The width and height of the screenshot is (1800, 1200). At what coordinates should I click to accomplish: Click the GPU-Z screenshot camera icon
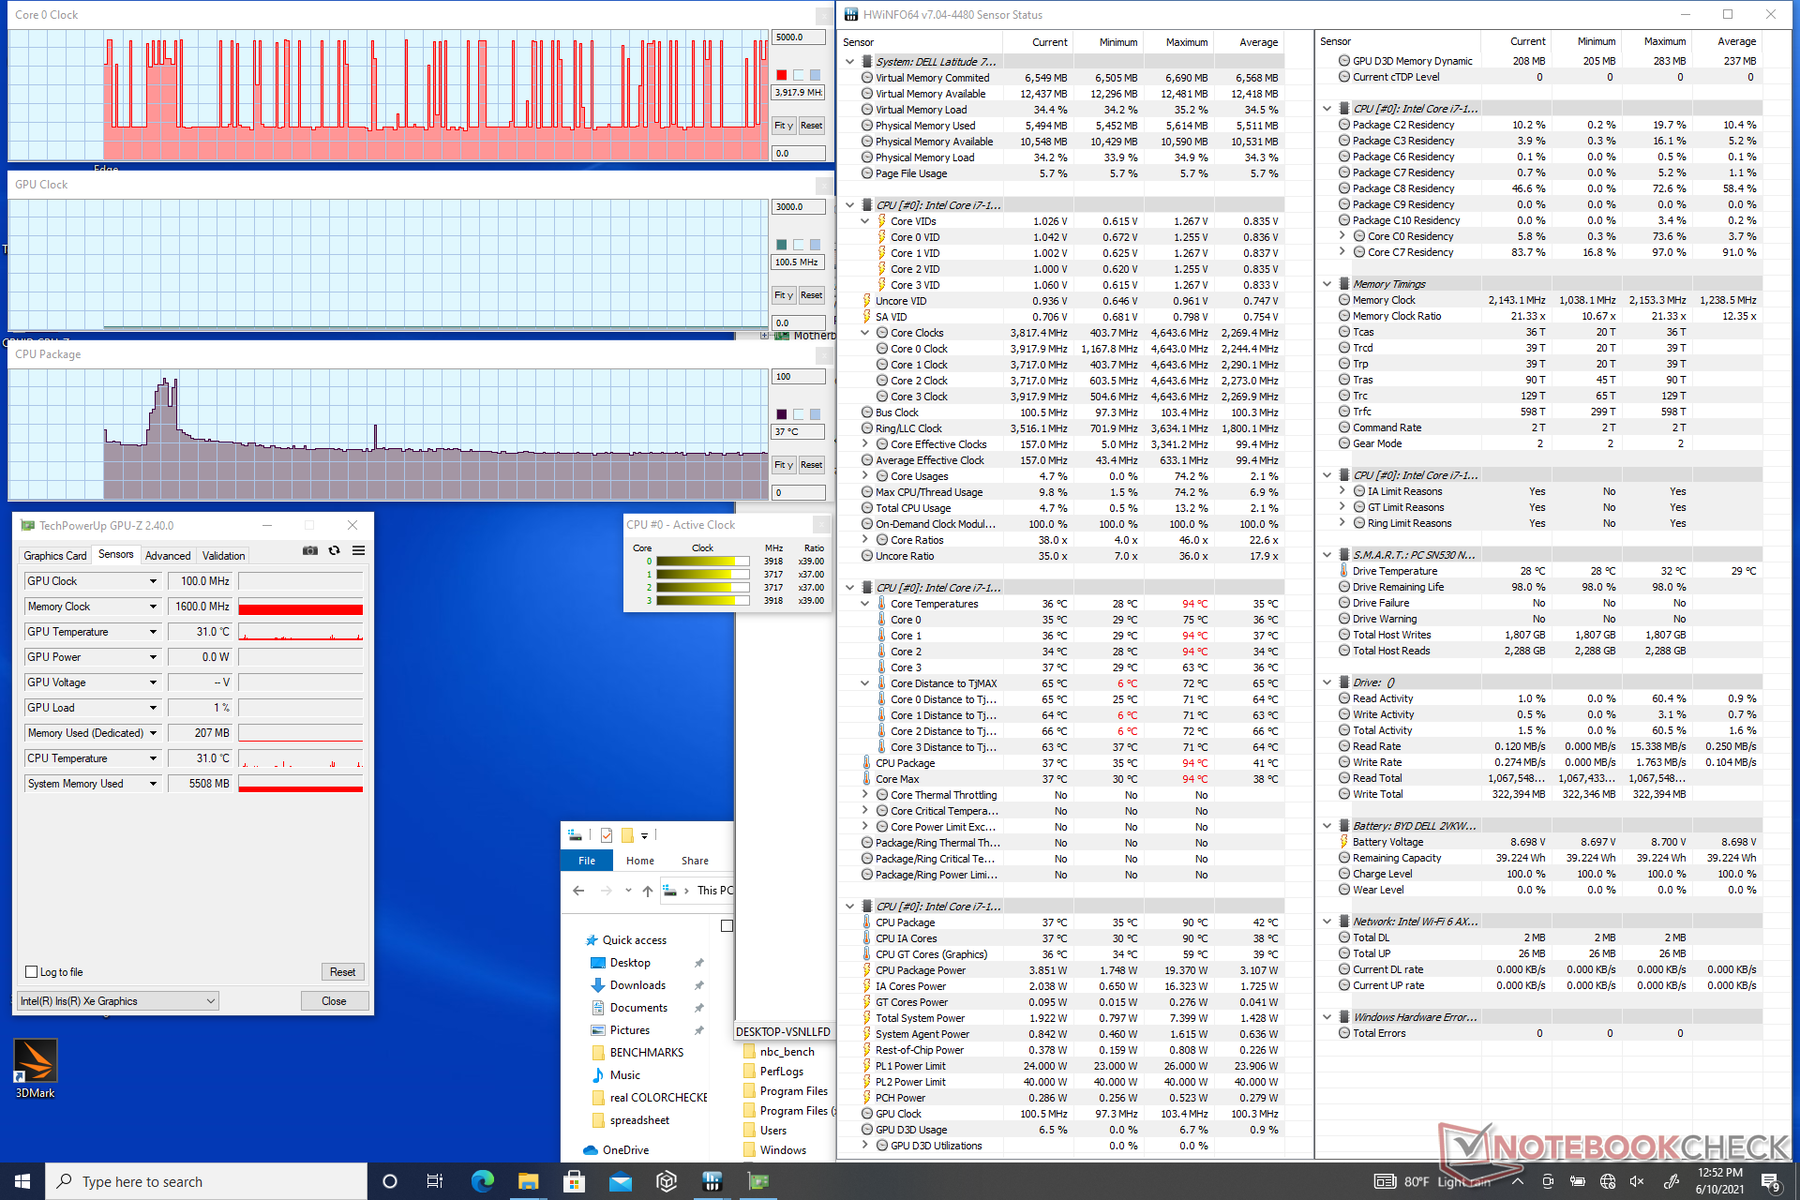(x=310, y=551)
